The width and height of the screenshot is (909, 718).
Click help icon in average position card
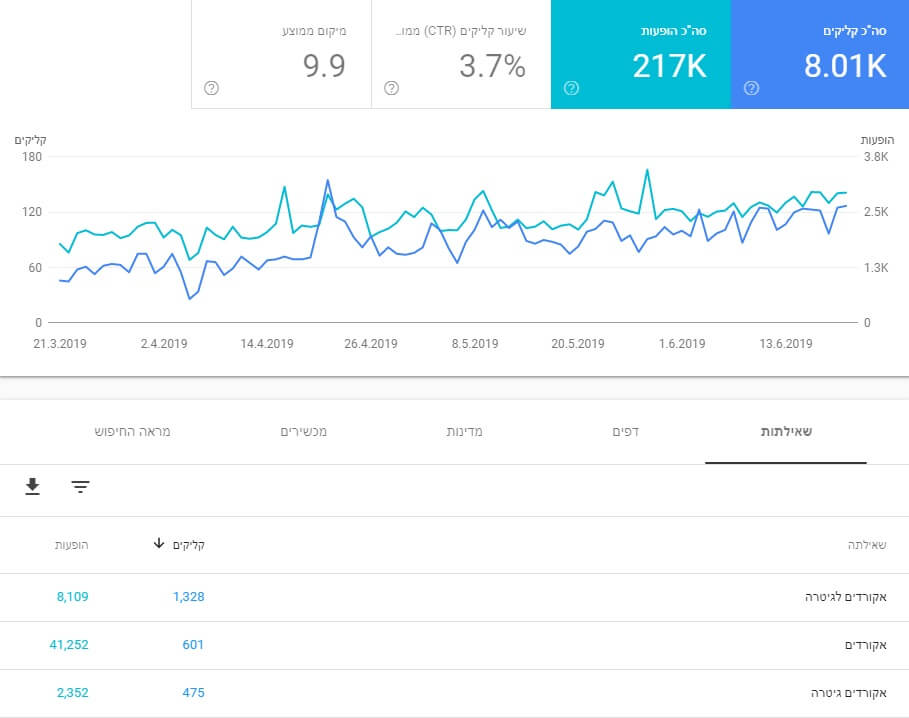pos(212,88)
